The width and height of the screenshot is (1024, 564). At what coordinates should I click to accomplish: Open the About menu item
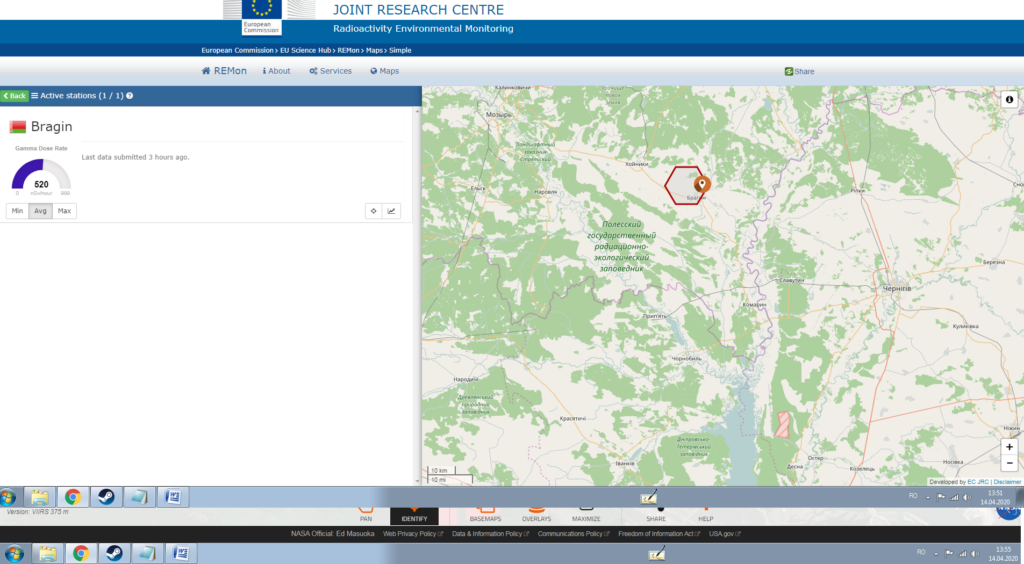(277, 70)
